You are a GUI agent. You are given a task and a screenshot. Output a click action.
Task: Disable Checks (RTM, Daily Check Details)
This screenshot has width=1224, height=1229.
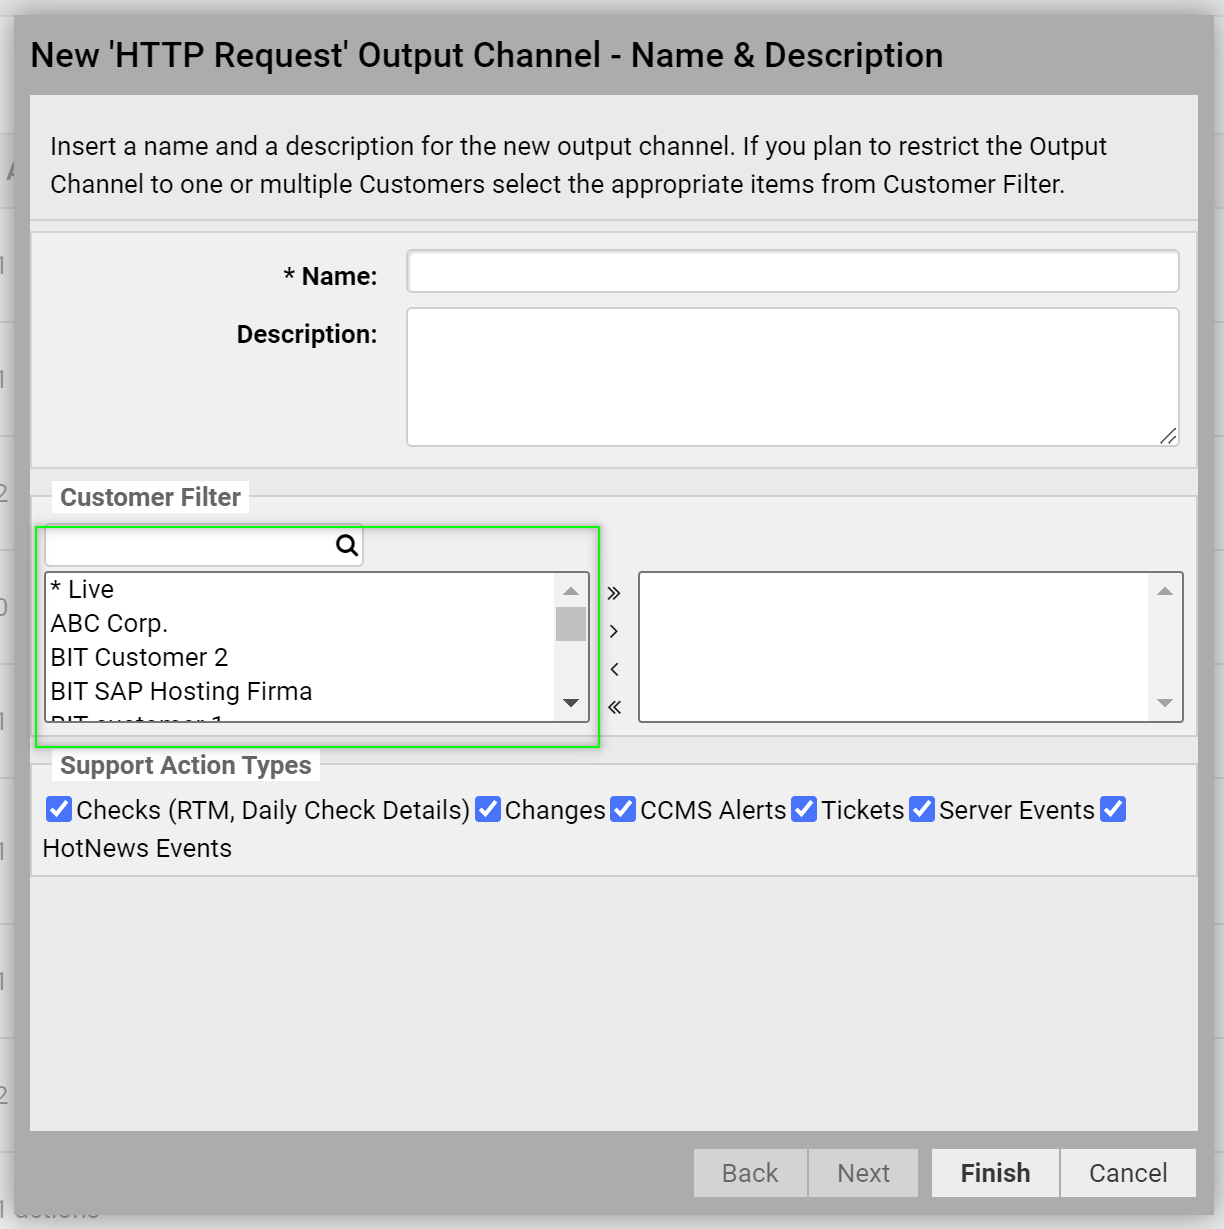[x=58, y=809]
